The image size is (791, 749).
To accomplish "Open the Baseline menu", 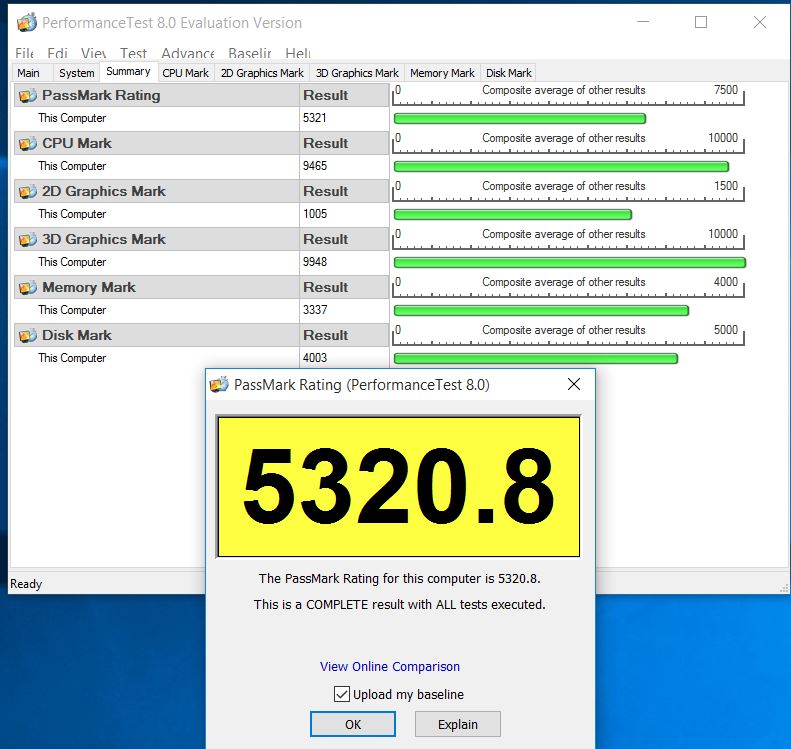I will tap(250, 53).
